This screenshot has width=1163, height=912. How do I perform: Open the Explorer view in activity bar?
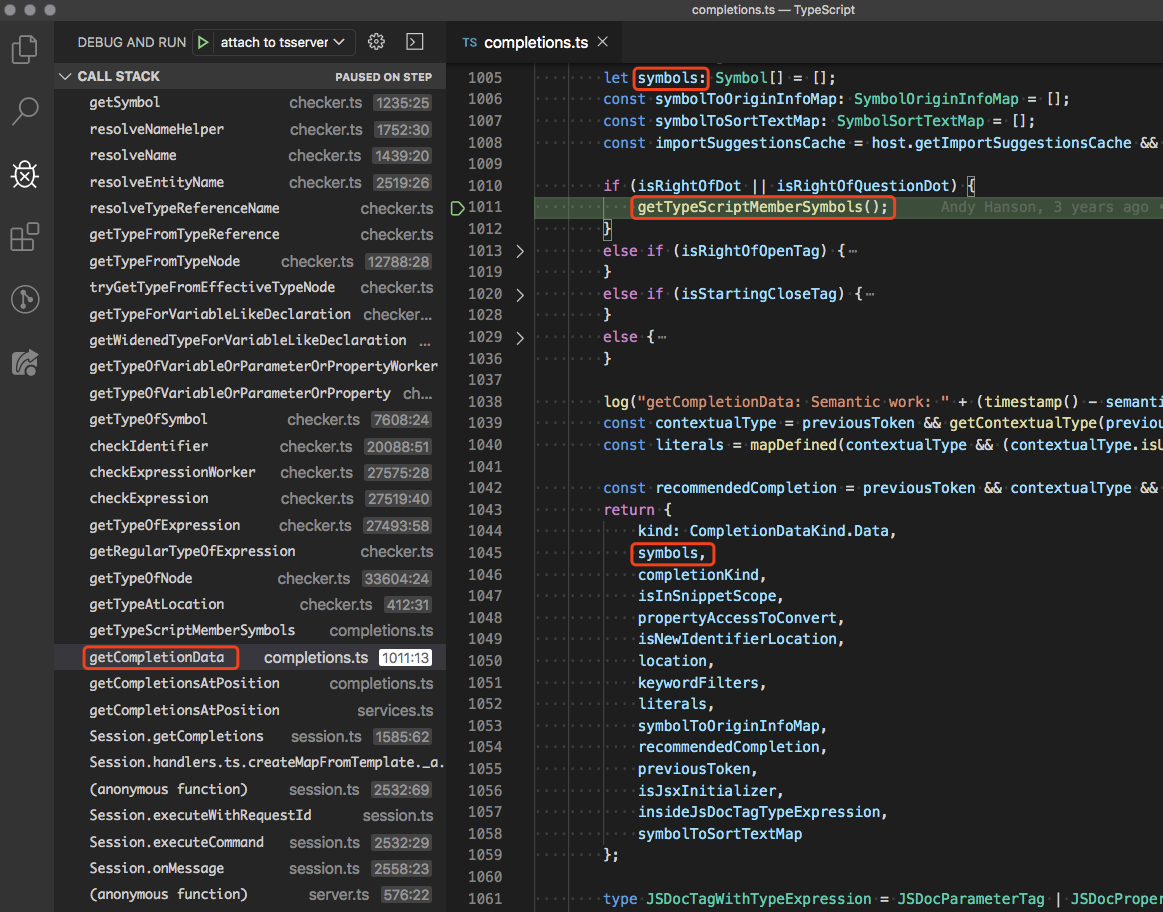coord(25,49)
